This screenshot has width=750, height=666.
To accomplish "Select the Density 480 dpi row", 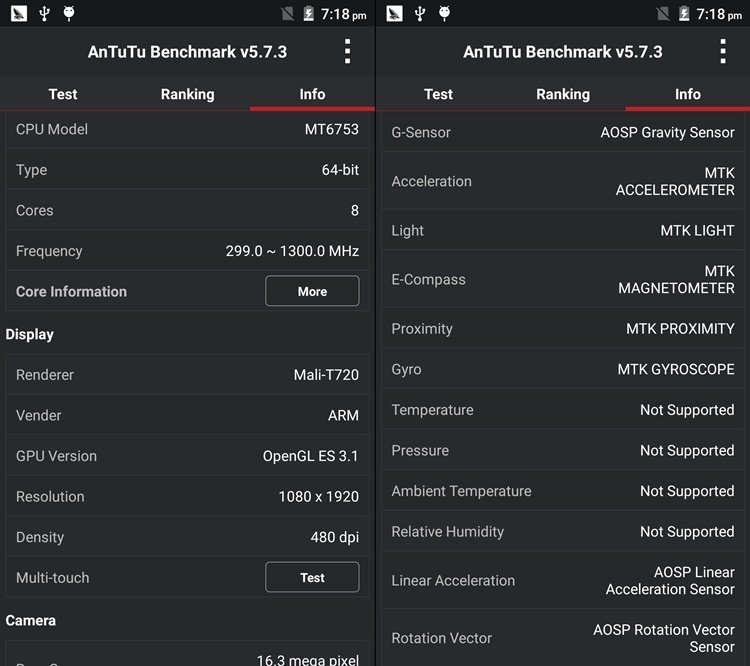I will (x=187, y=537).
